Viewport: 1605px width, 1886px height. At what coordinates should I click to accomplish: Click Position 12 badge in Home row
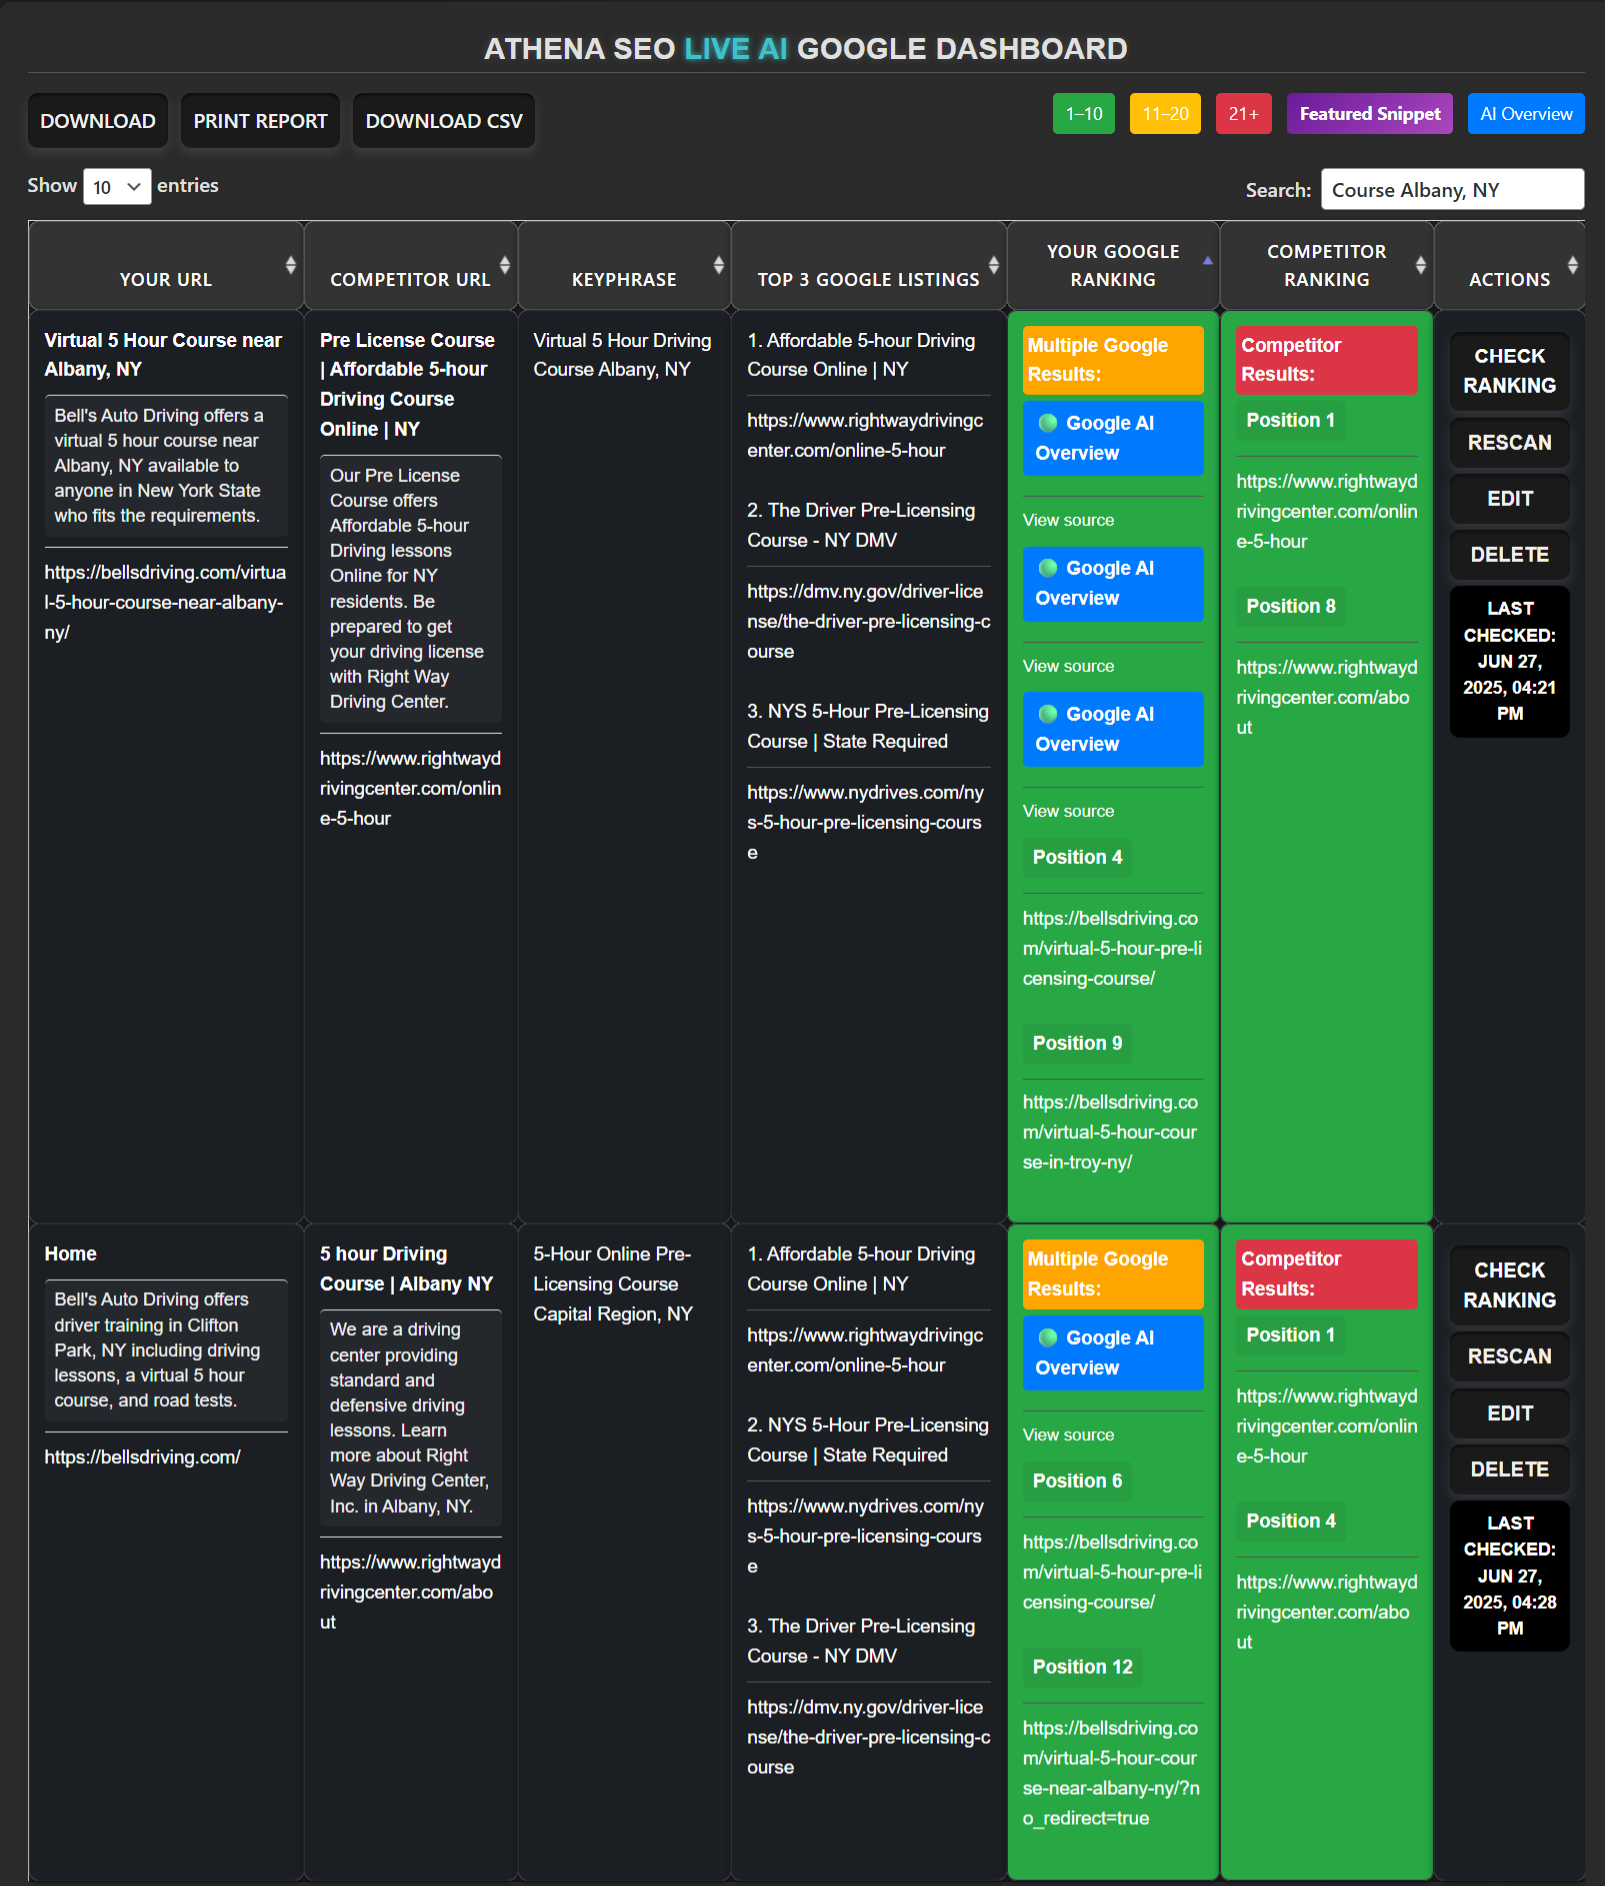(x=1083, y=1667)
